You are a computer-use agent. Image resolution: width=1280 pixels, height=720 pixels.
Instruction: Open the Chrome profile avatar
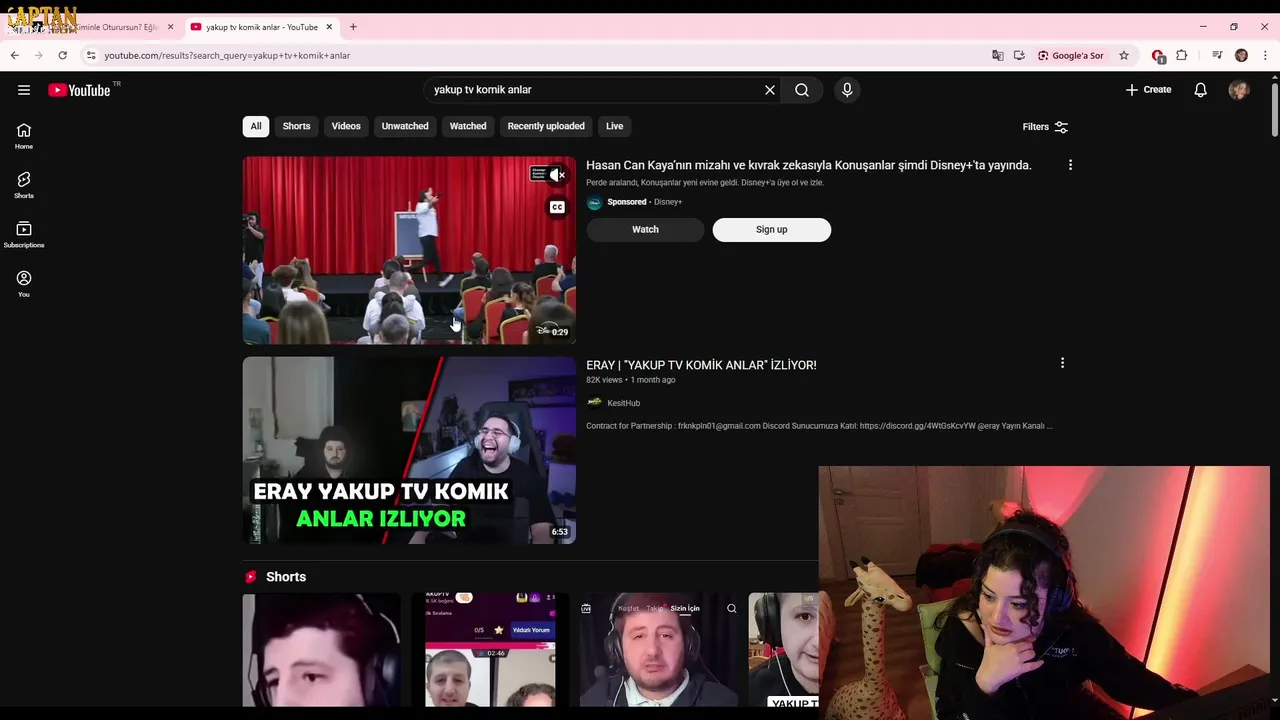1242,55
